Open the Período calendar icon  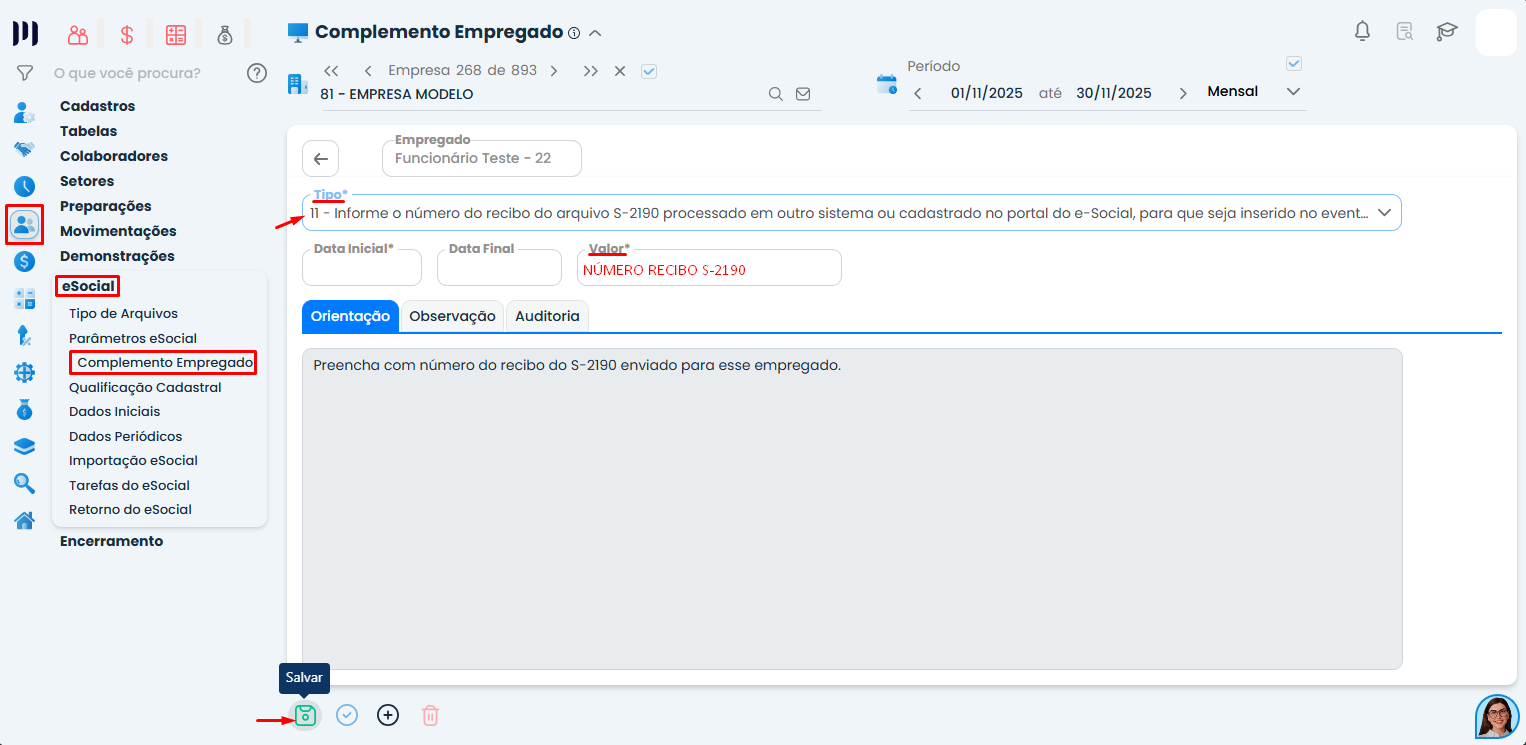pos(887,84)
